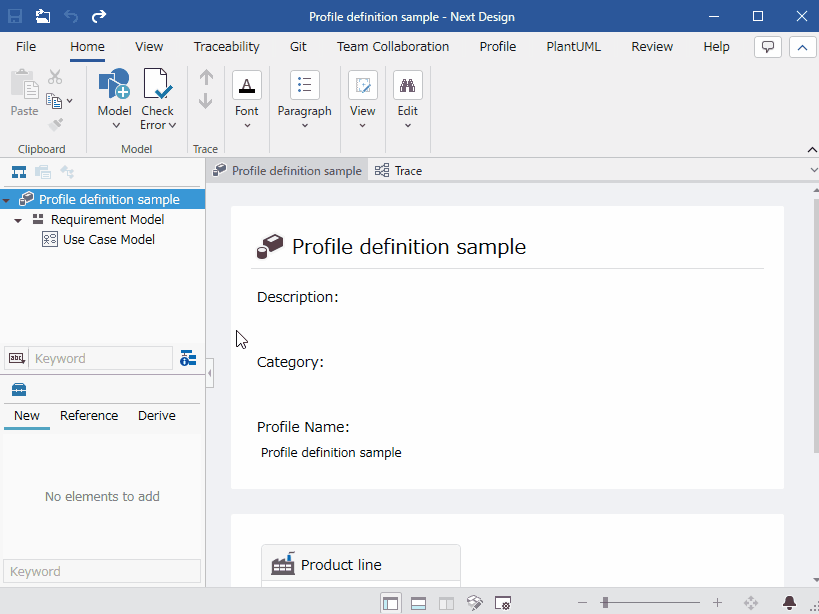819x614 pixels.
Task: Click the Trace up arrow icon
Action: click(206, 78)
